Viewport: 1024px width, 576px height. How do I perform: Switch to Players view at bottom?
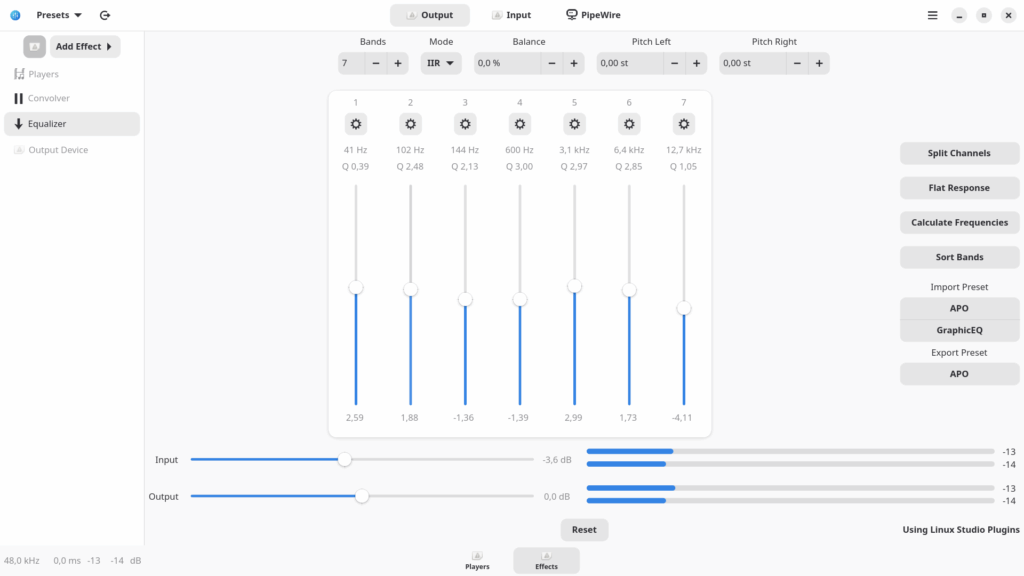tap(477, 560)
